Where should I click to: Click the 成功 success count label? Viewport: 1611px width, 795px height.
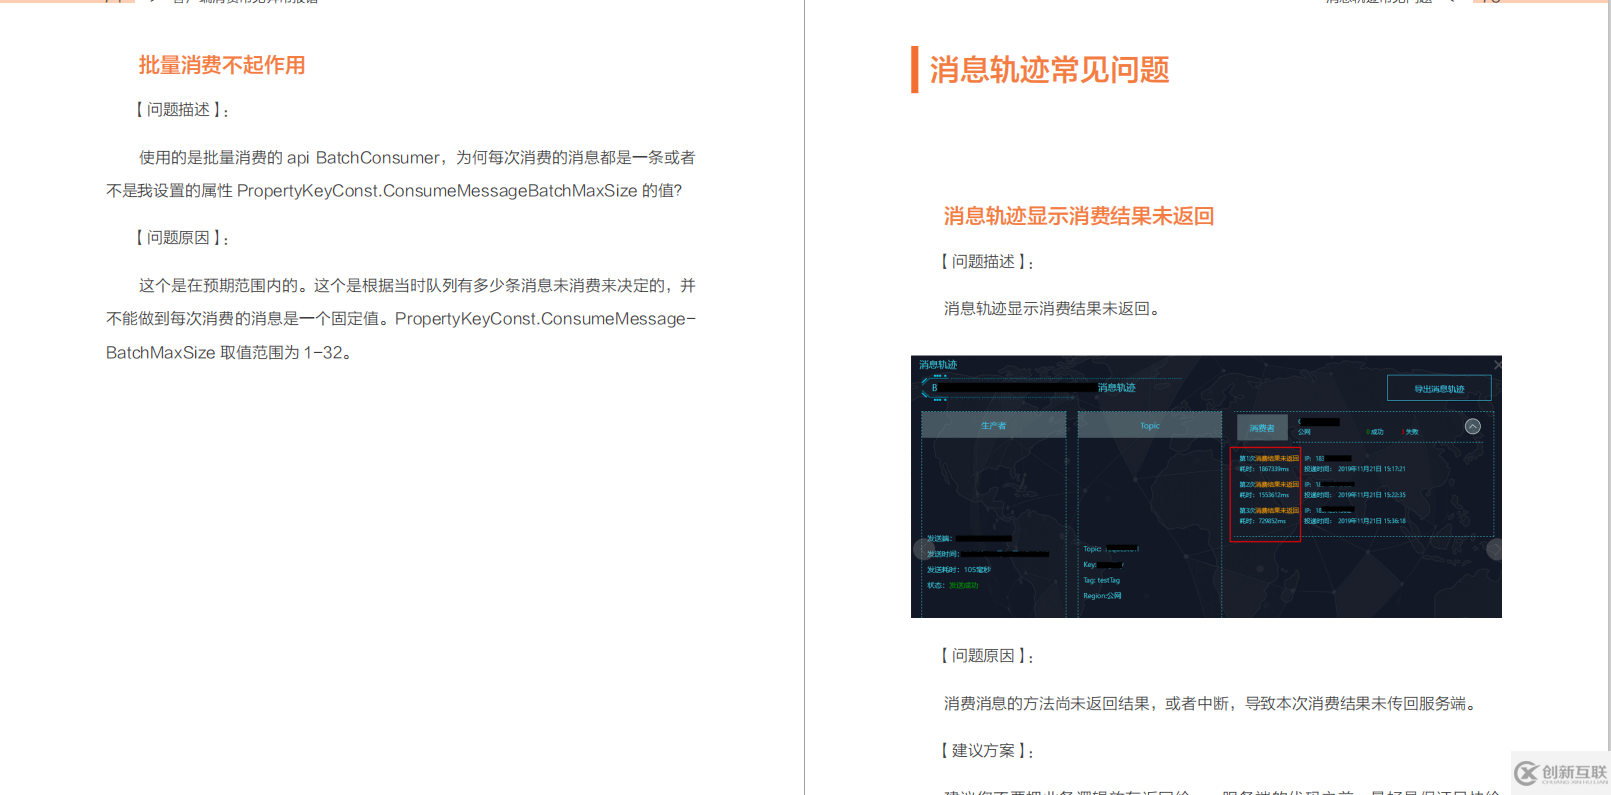1377,432
